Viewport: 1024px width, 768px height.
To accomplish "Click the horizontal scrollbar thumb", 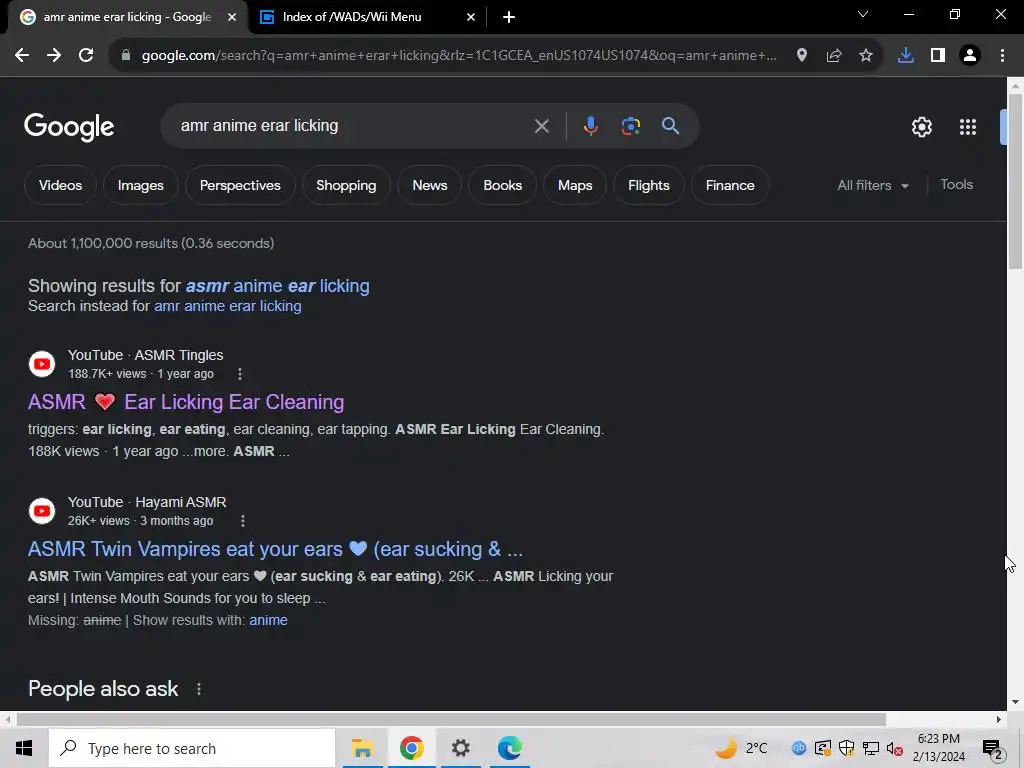I will pos(451,720).
